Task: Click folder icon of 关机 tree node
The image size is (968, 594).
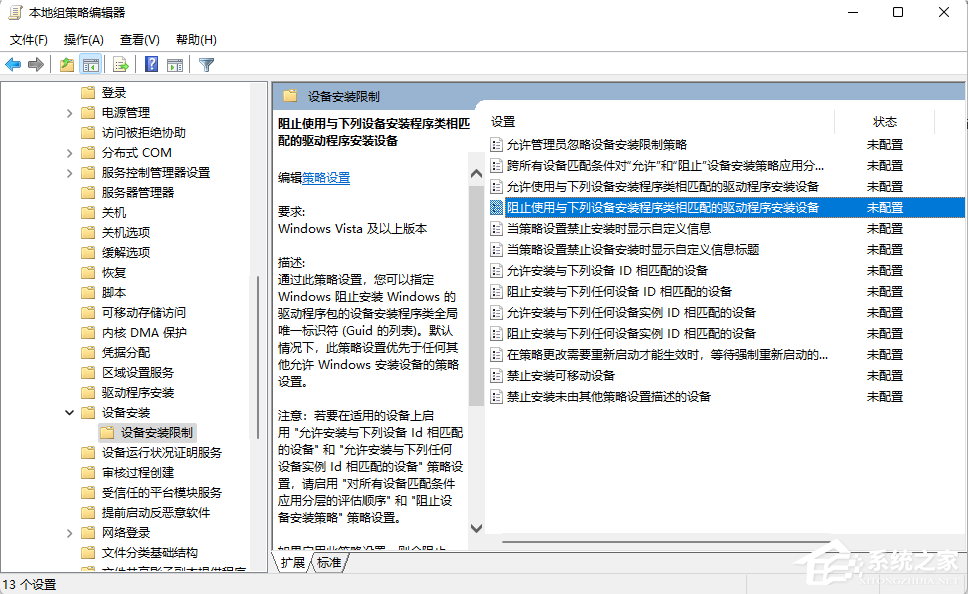Action: tap(88, 212)
